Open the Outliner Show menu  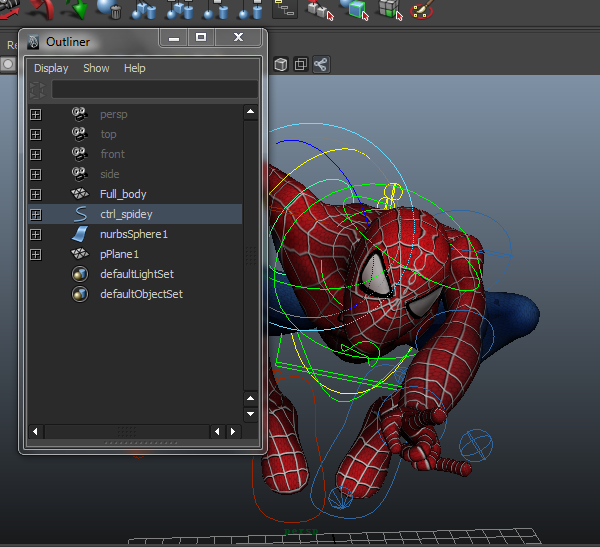click(x=96, y=68)
